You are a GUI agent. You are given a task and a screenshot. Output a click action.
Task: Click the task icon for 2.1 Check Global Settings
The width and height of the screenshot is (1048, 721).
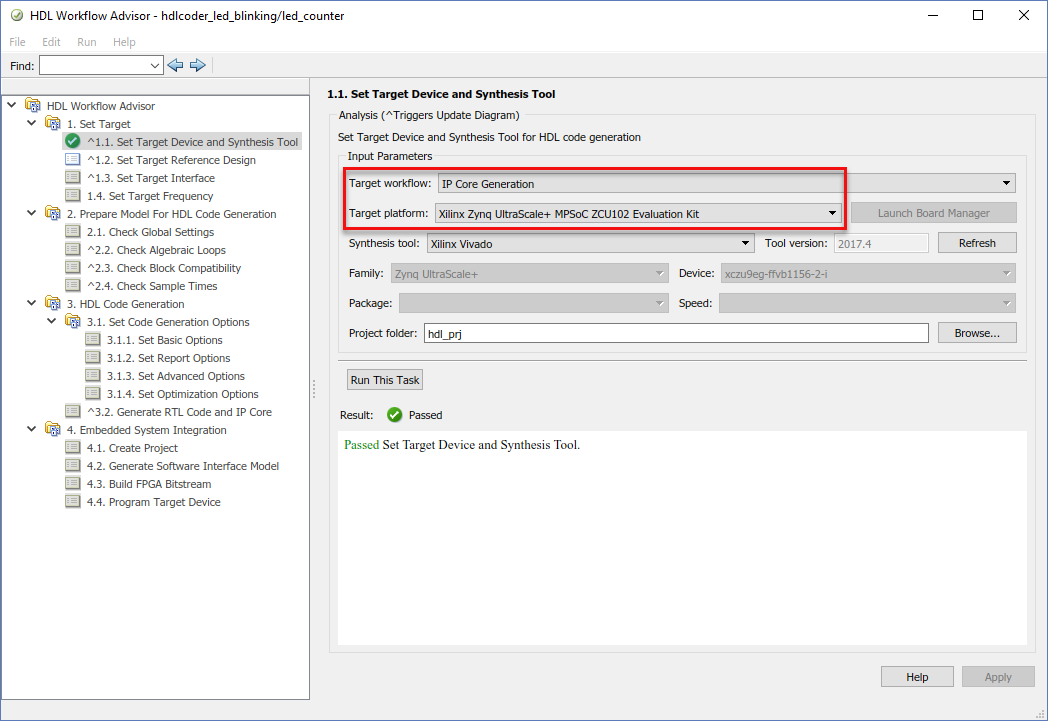[x=73, y=232]
